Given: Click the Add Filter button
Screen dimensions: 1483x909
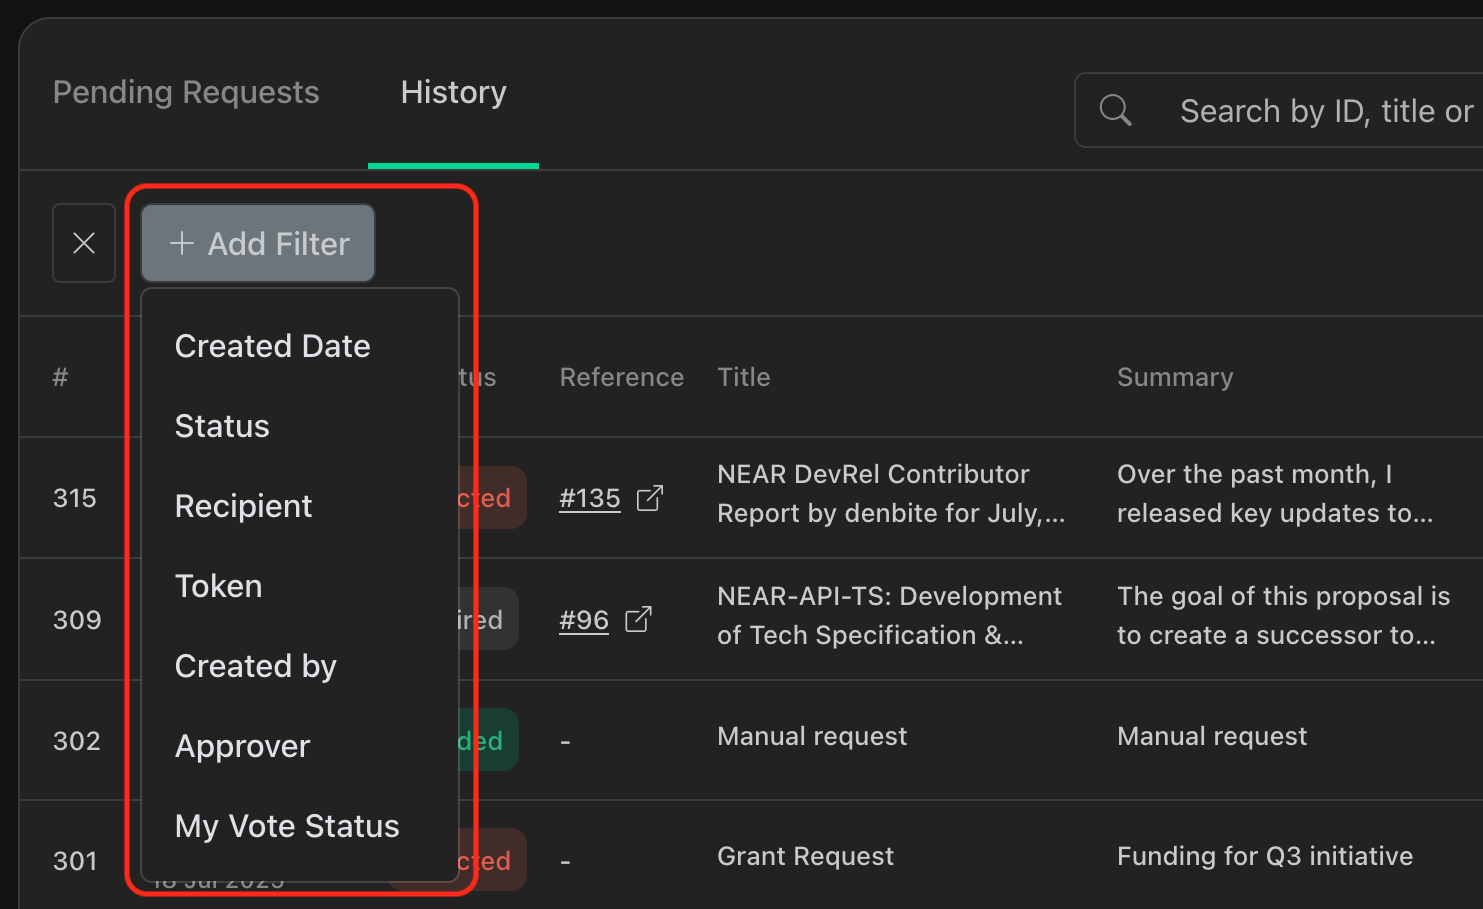Looking at the screenshot, I should point(257,243).
